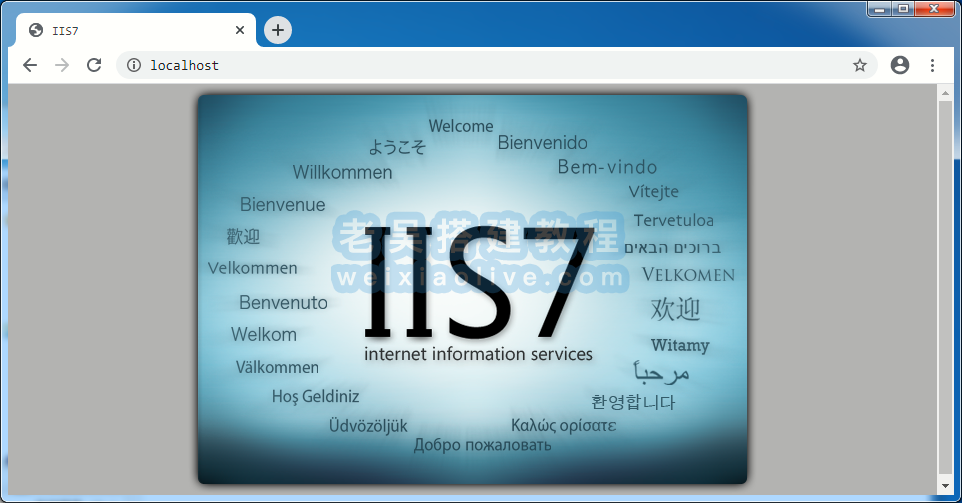Click the IIS7 welcome image

472,289
